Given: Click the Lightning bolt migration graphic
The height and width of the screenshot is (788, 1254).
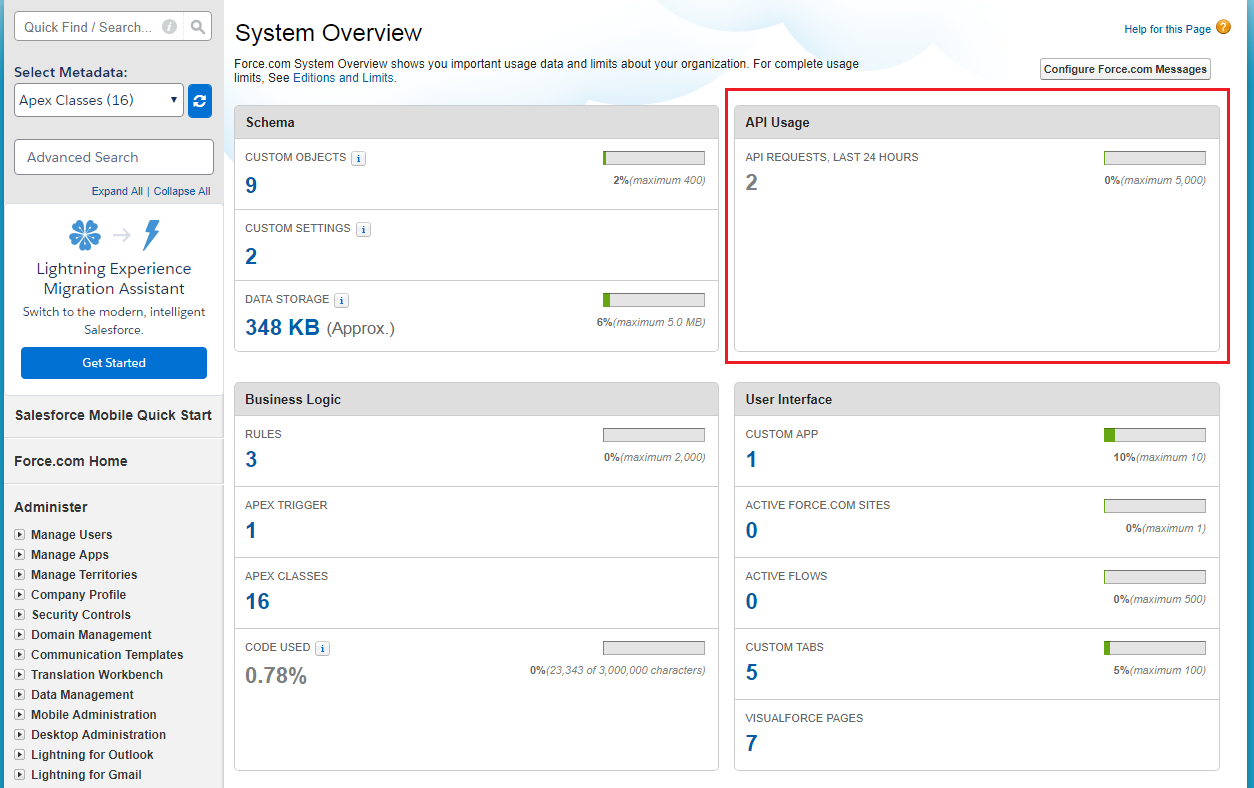Looking at the screenshot, I should coord(150,234).
